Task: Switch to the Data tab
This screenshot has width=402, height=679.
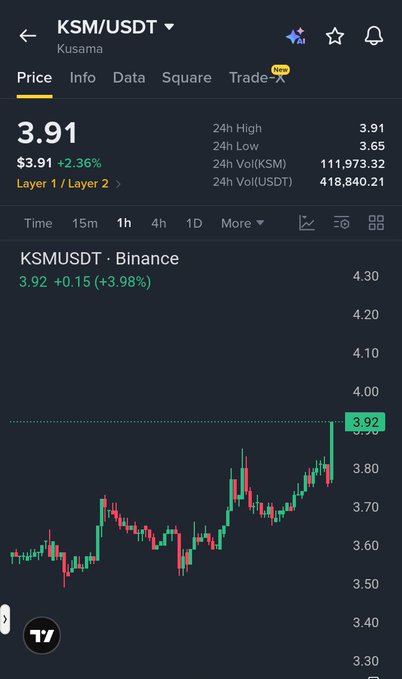Action: (x=129, y=78)
